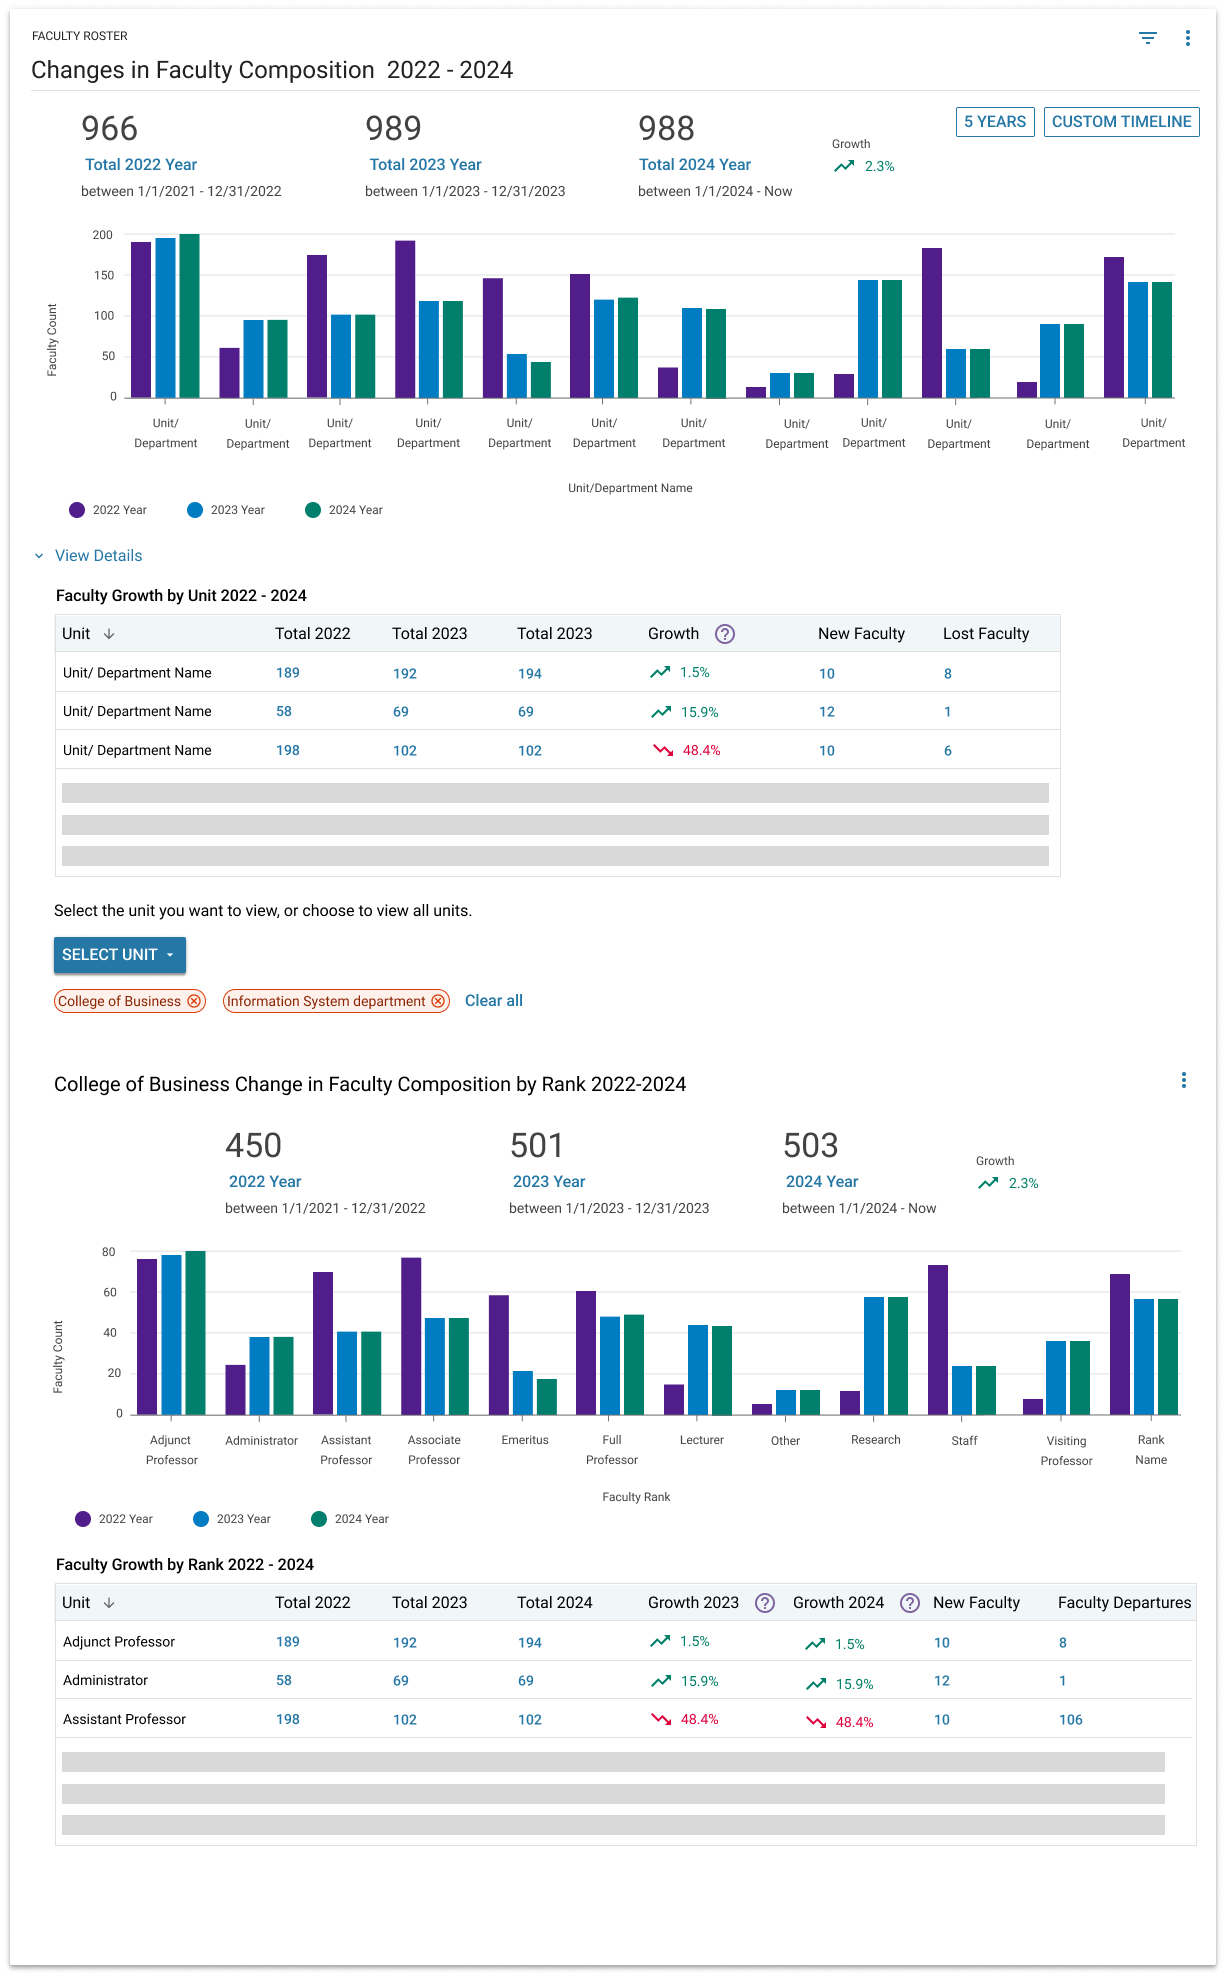Toggle 2023 Year legend in top chart

point(226,510)
